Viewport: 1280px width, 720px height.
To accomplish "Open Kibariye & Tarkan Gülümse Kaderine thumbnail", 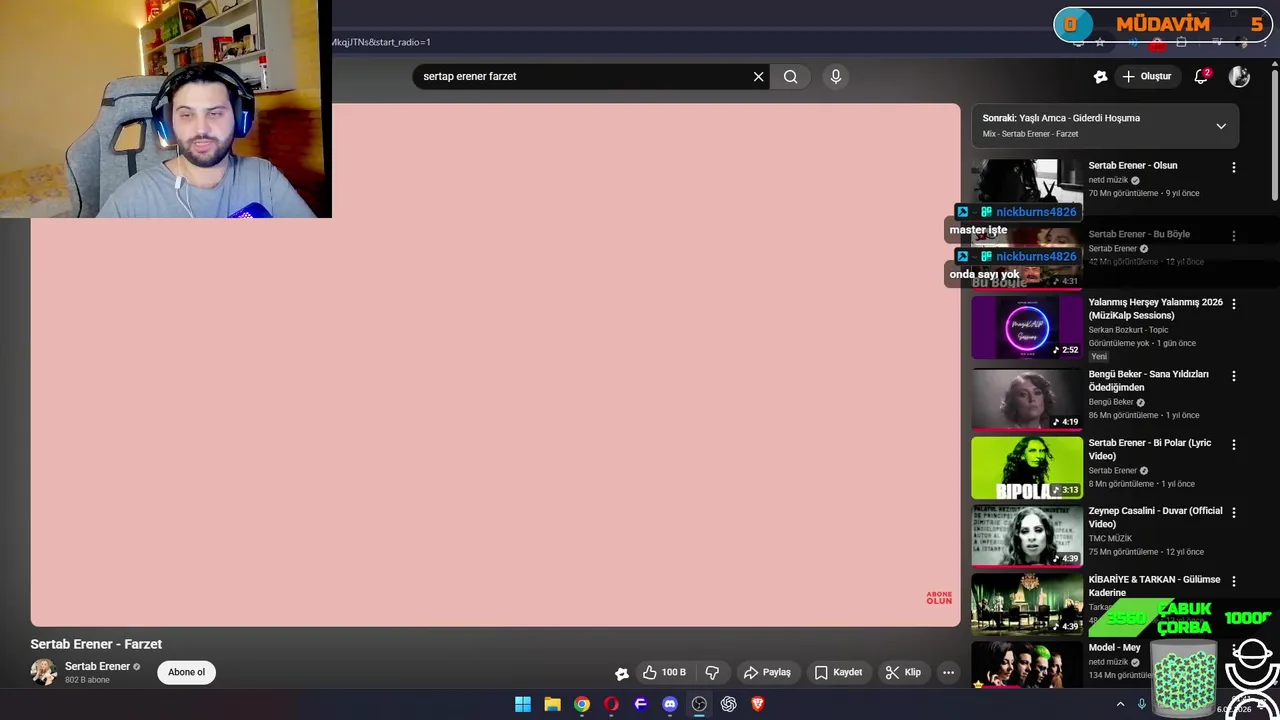I will click(x=1027, y=604).
